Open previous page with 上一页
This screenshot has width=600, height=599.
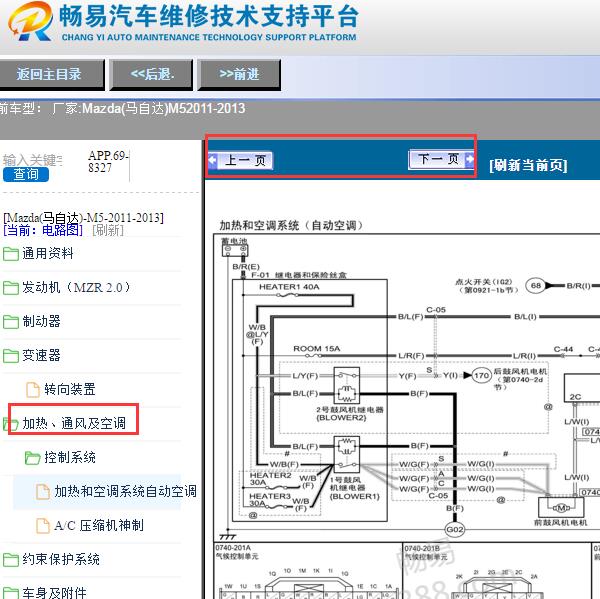click(x=241, y=160)
